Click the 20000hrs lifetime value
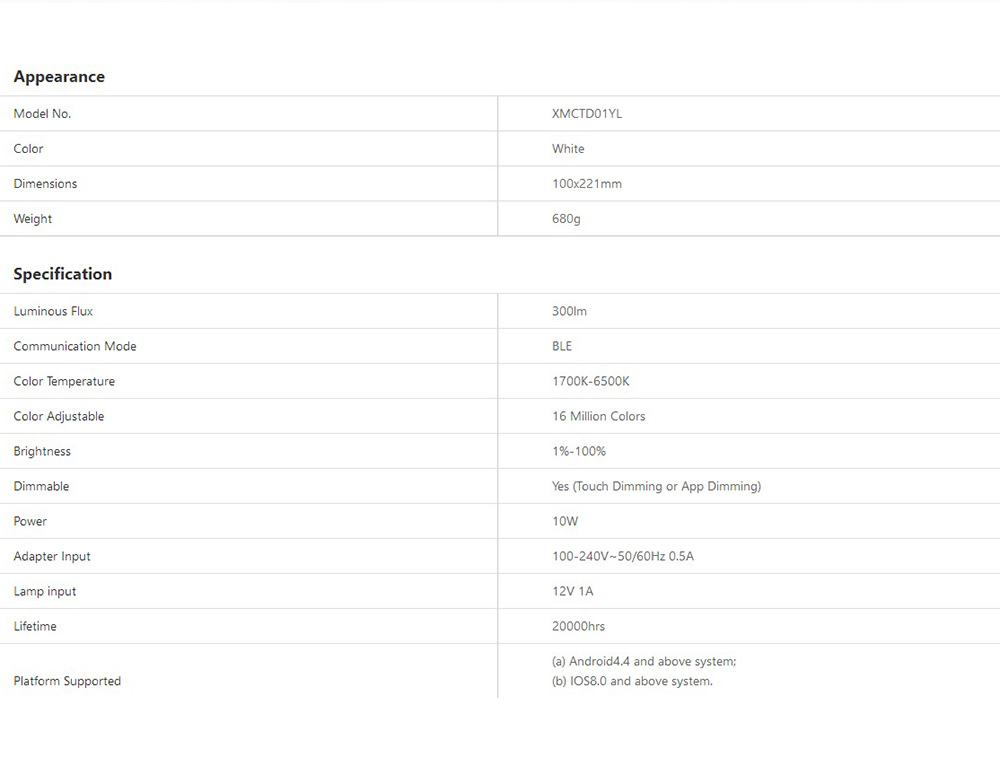 (x=578, y=626)
